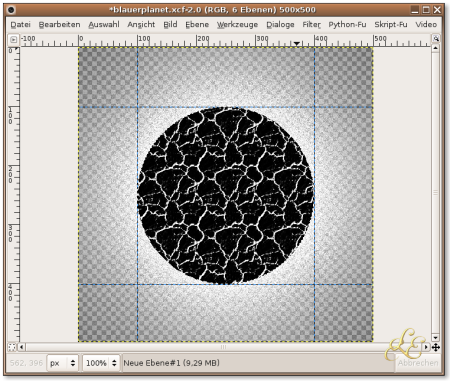Viewport: 450px width, 381px height.
Task: Click the Abbrechen button
Action: (418, 363)
